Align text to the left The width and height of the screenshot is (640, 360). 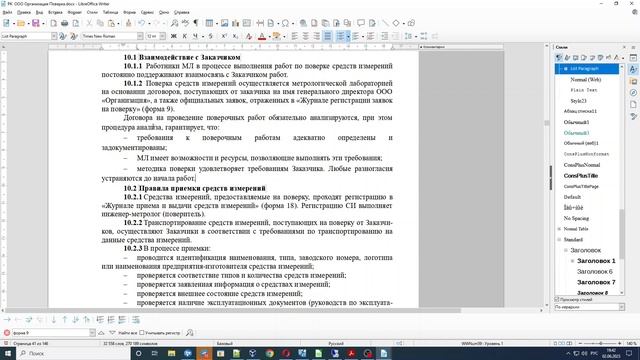click(x=294, y=36)
